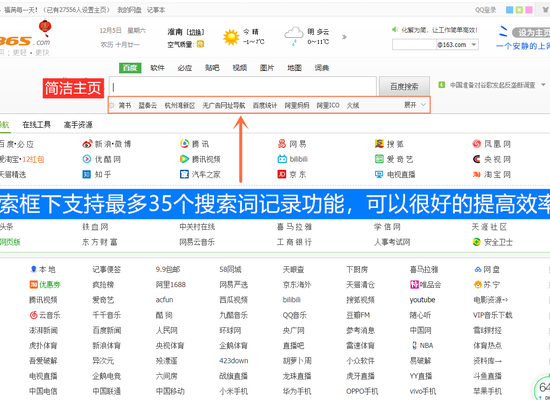Screen dimensions: 550x400
Task: Open the 423down link
Action: click(234, 360)
